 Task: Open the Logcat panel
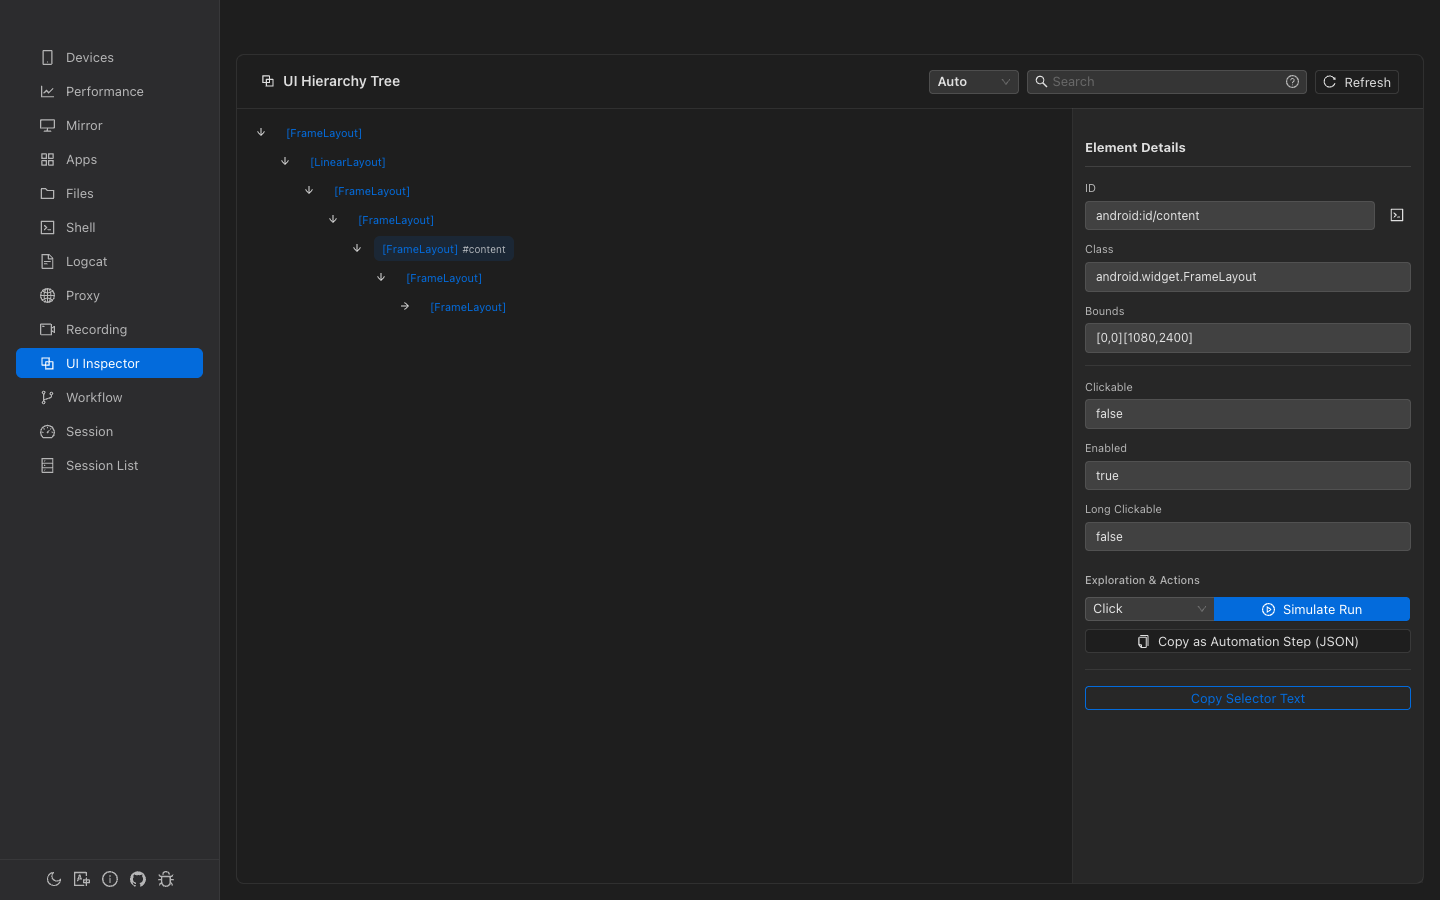click(x=85, y=261)
